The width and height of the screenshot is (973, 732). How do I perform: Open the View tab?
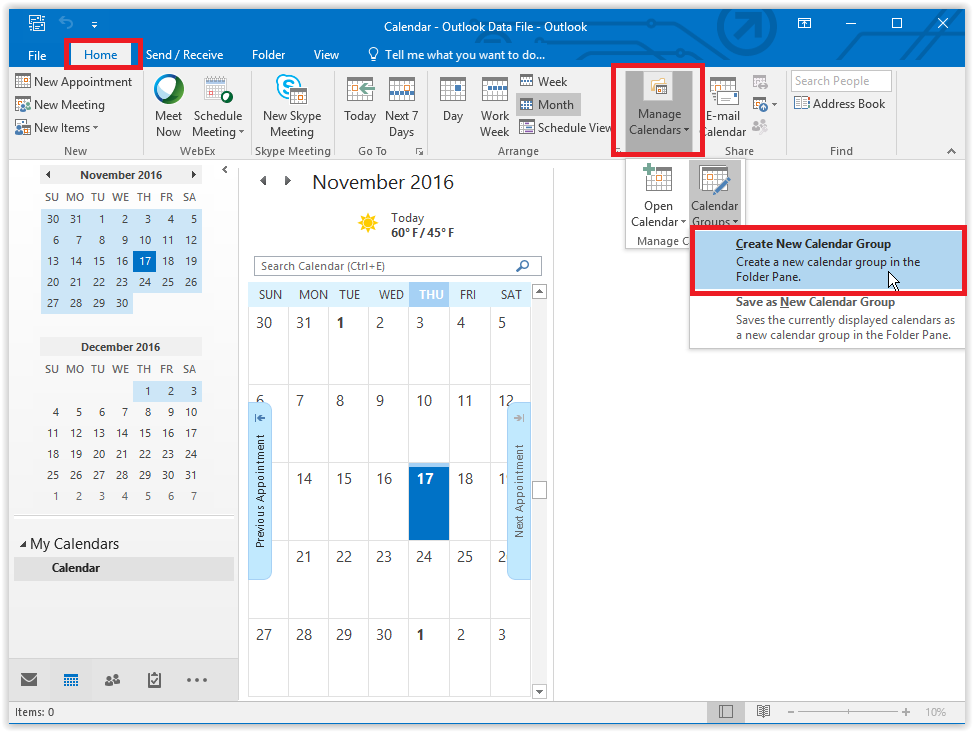[326, 55]
